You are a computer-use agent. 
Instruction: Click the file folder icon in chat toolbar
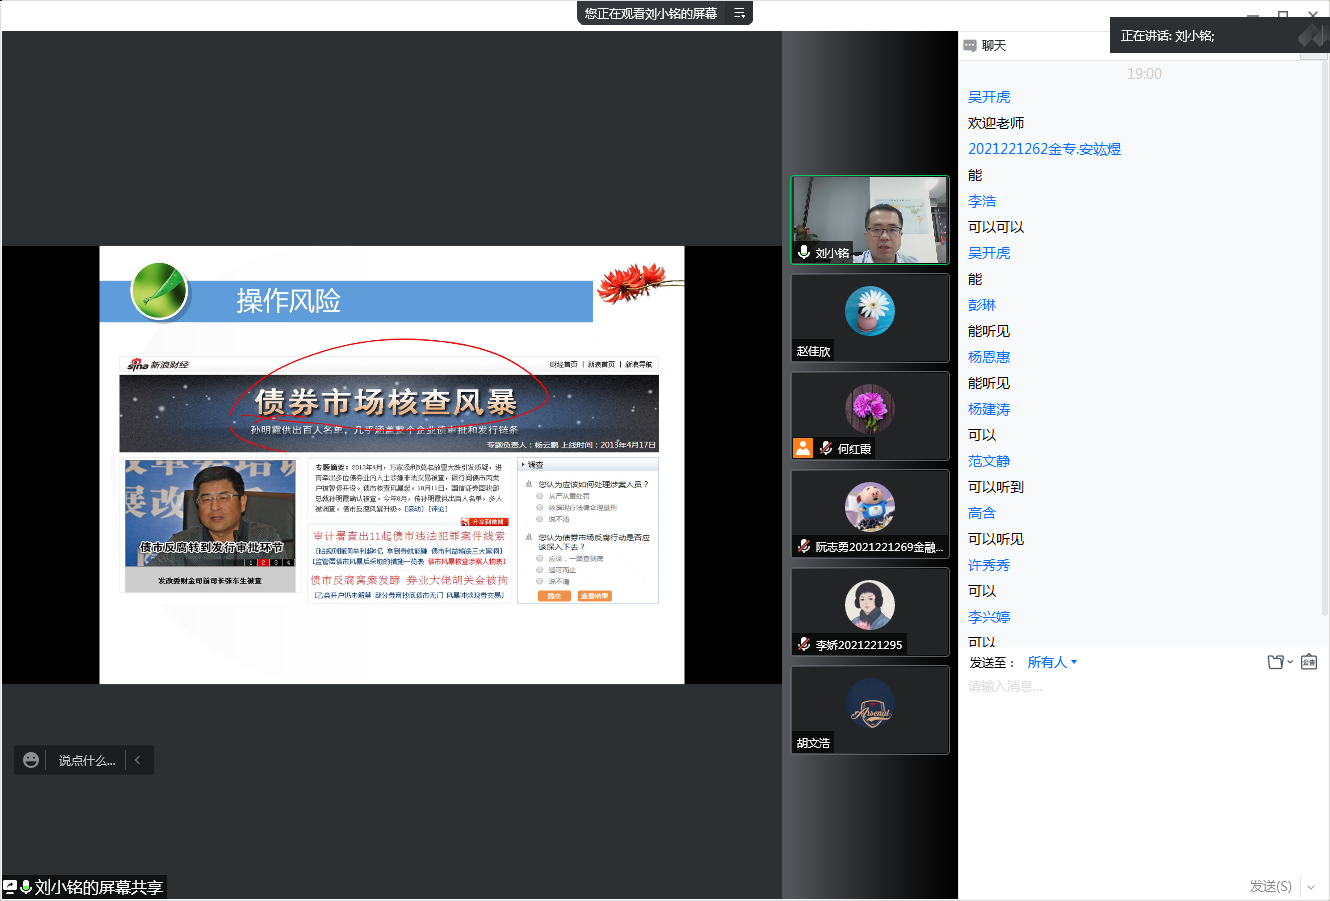point(1275,662)
